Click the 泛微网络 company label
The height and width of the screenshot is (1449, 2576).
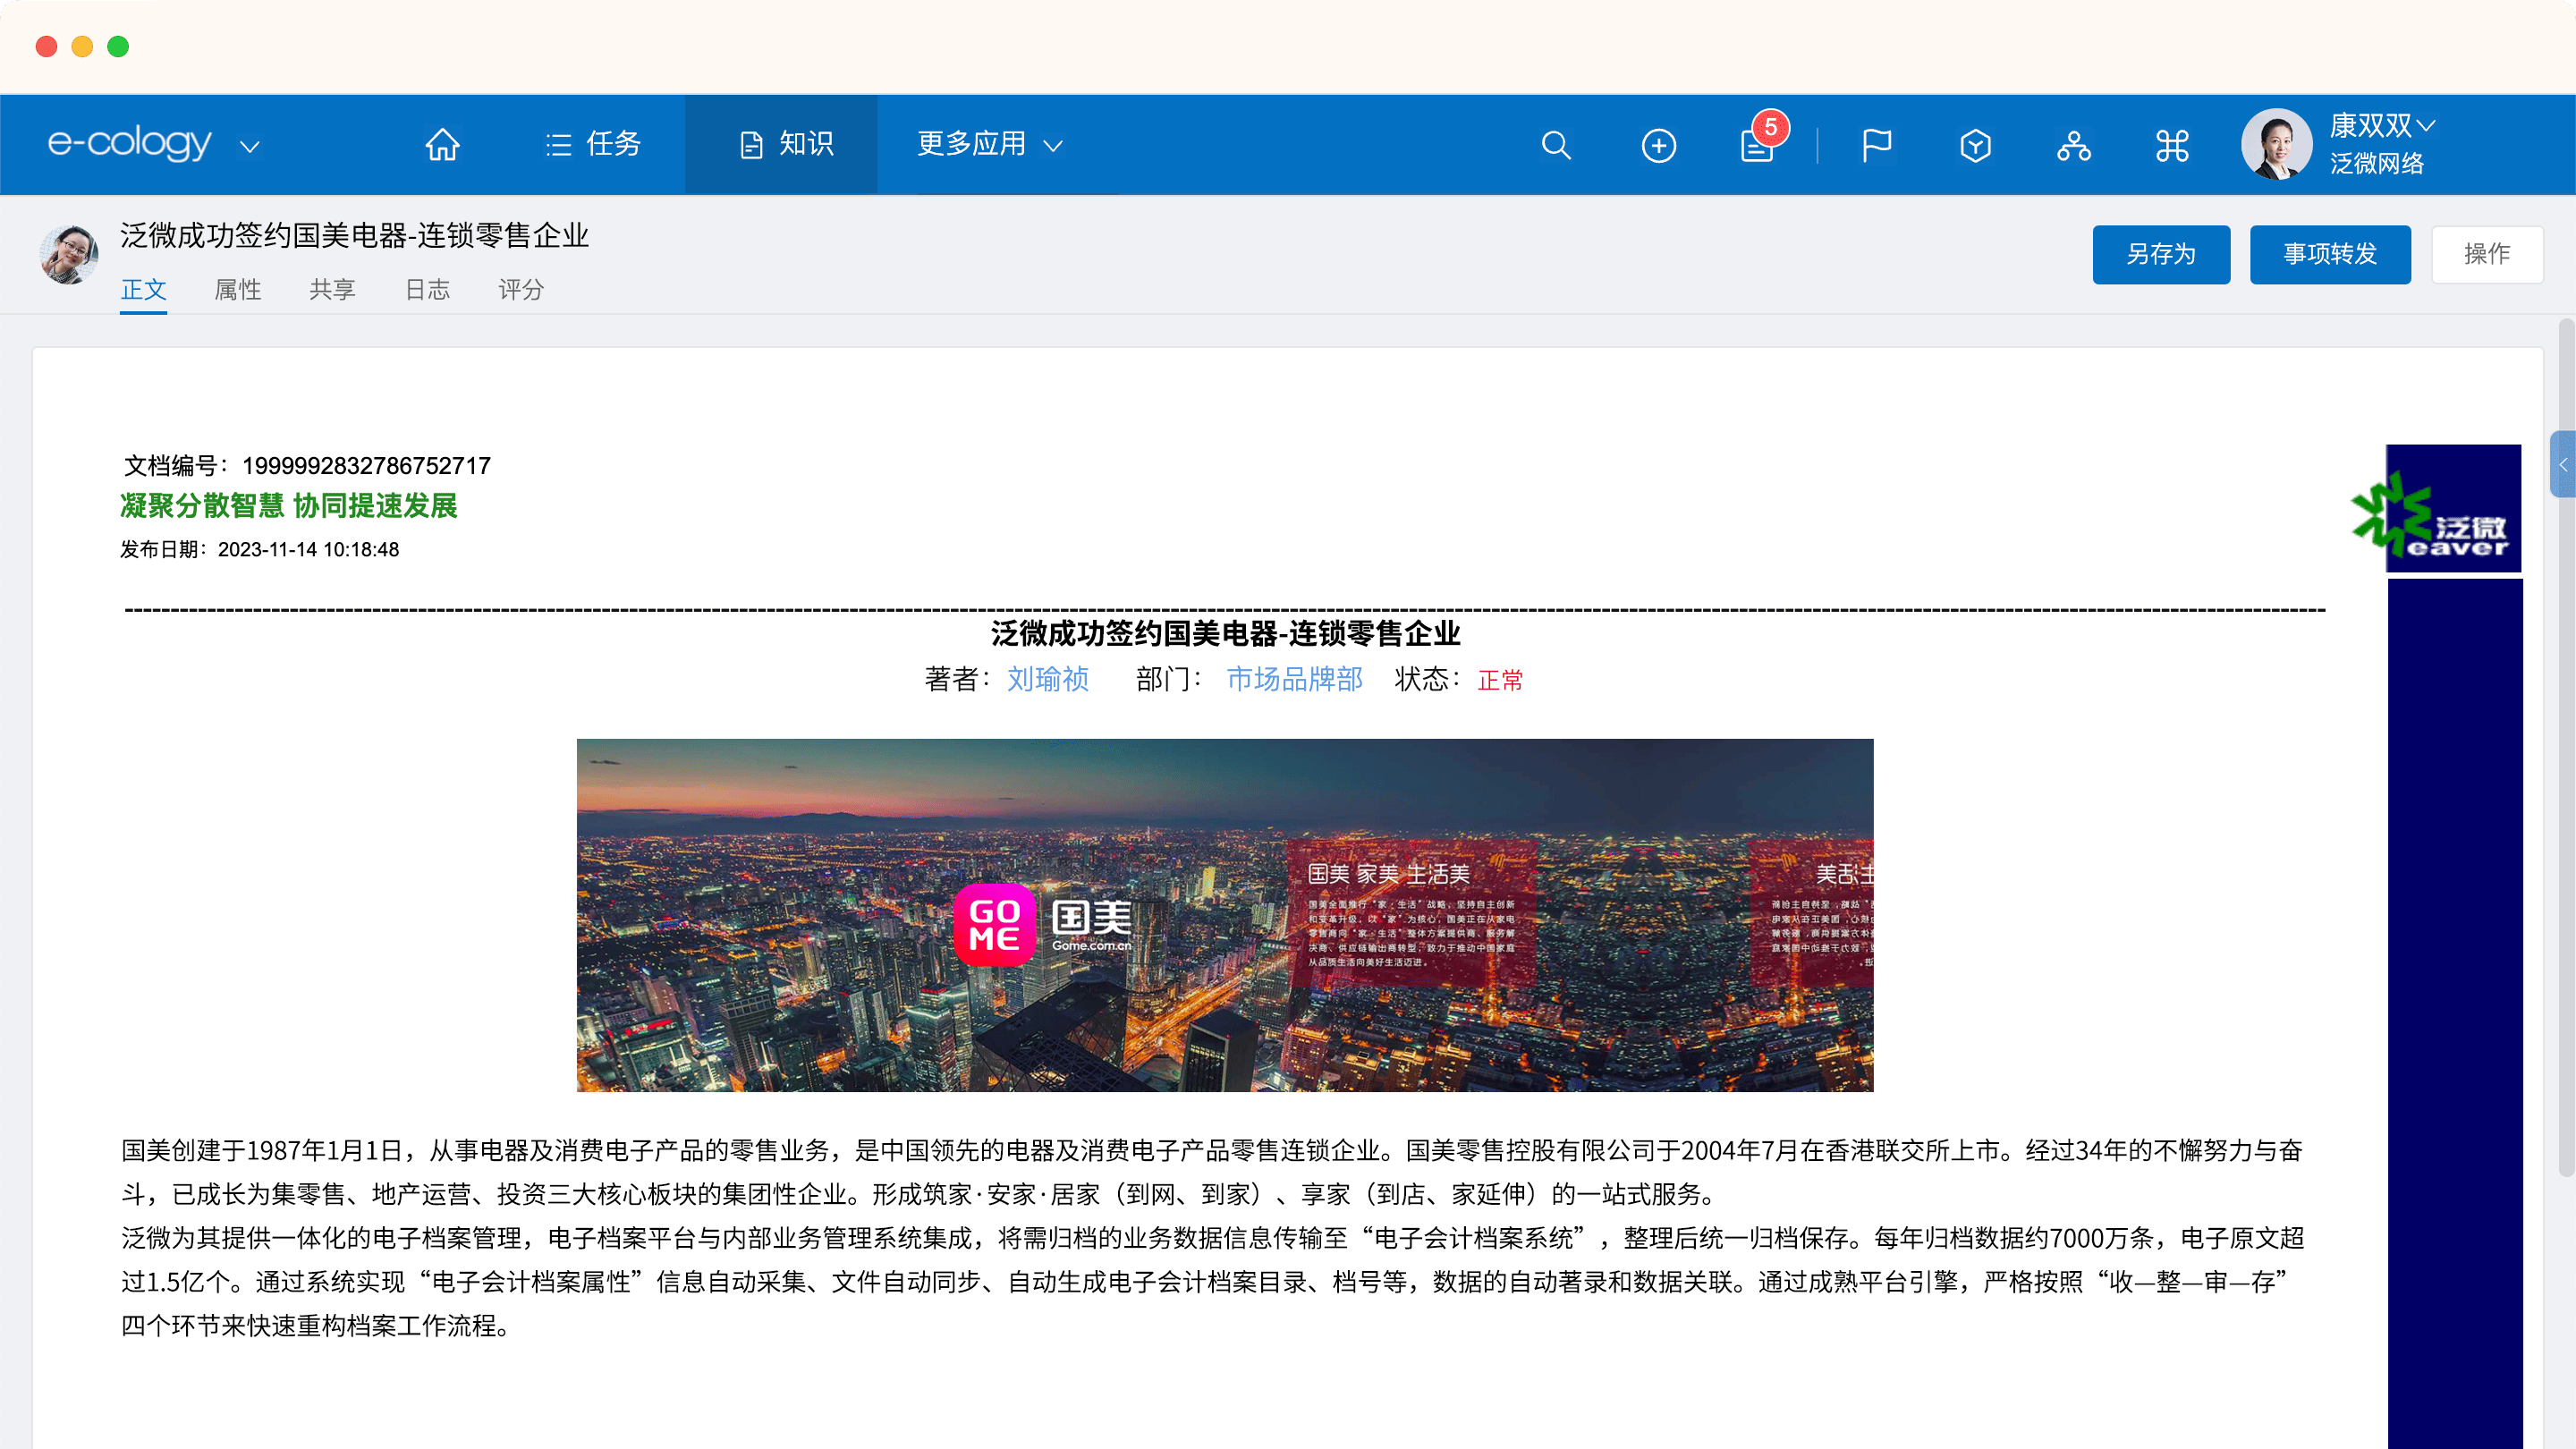coord(2377,163)
